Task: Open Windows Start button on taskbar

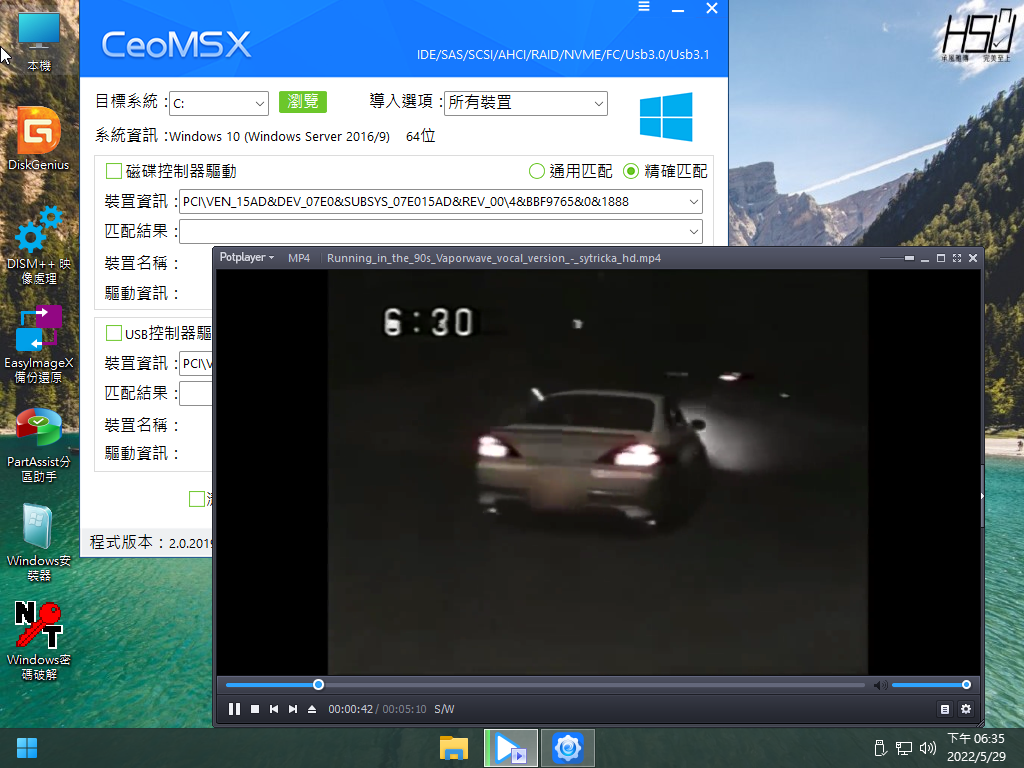Action: (x=27, y=748)
